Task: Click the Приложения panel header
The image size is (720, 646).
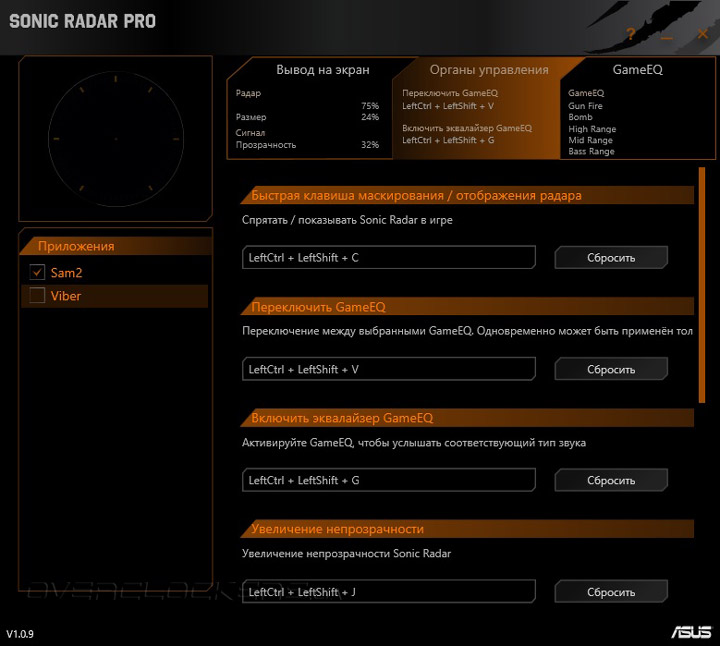Action: 116,246
